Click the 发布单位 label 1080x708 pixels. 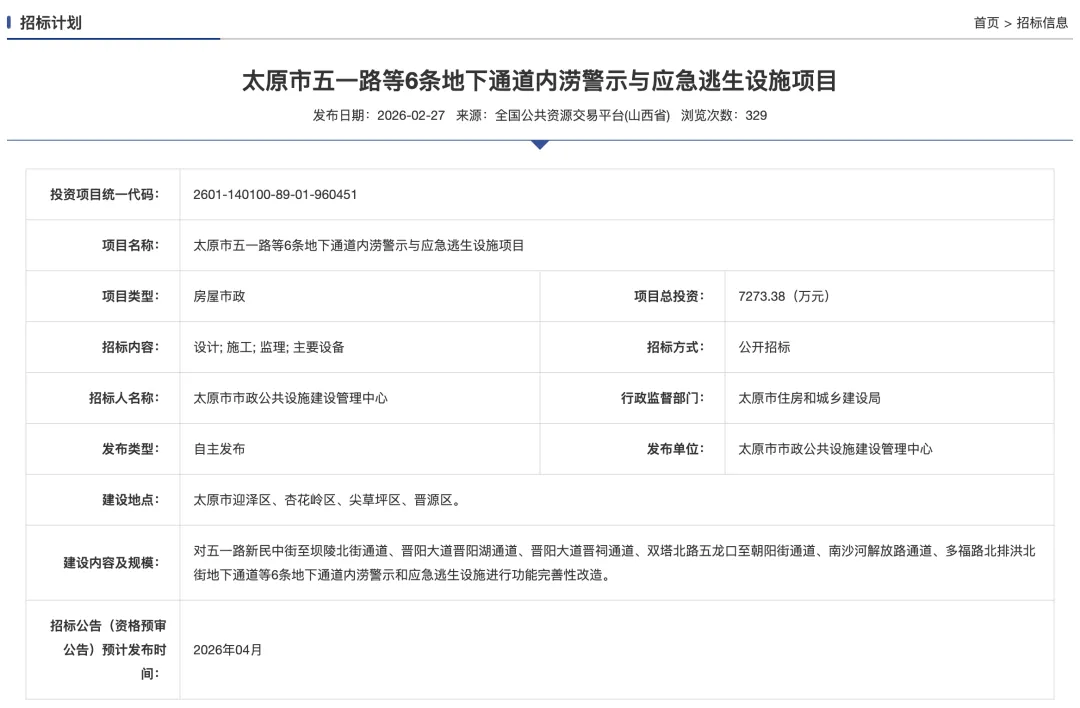(x=676, y=449)
